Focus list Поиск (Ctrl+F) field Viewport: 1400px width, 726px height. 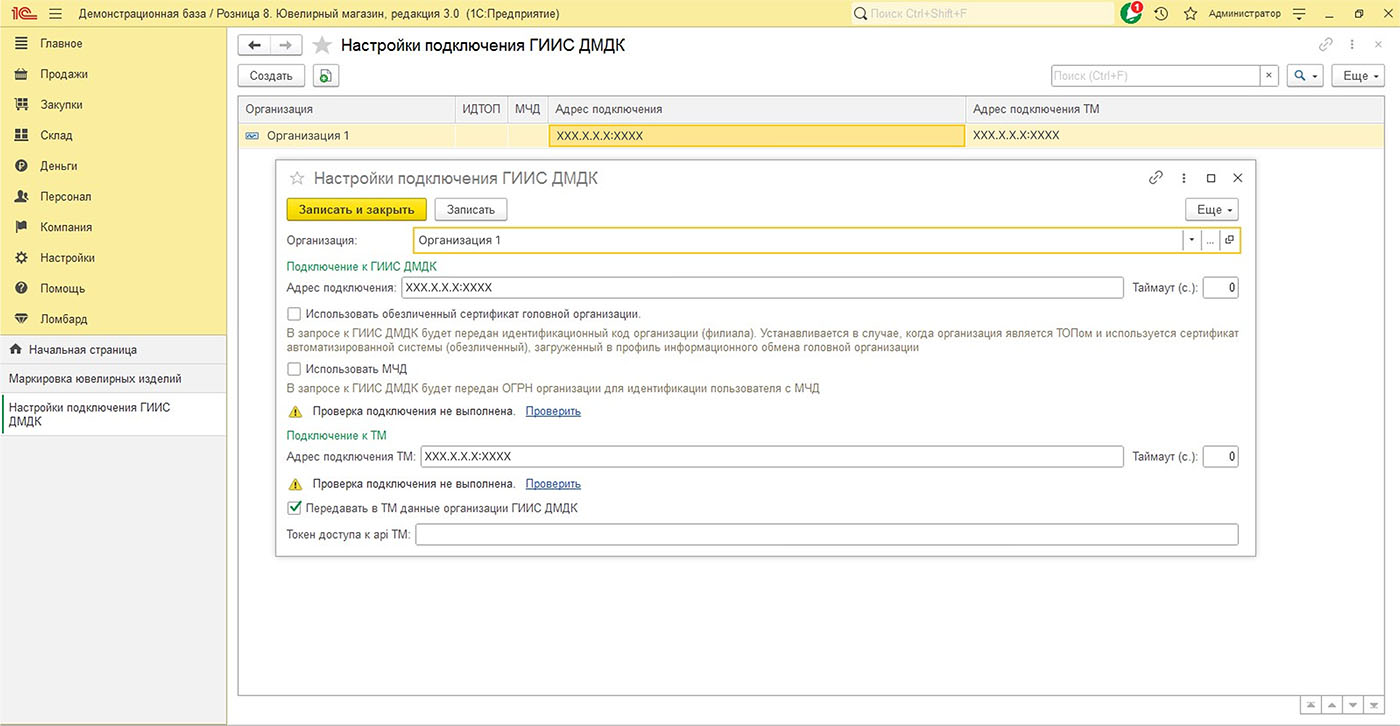point(1155,76)
